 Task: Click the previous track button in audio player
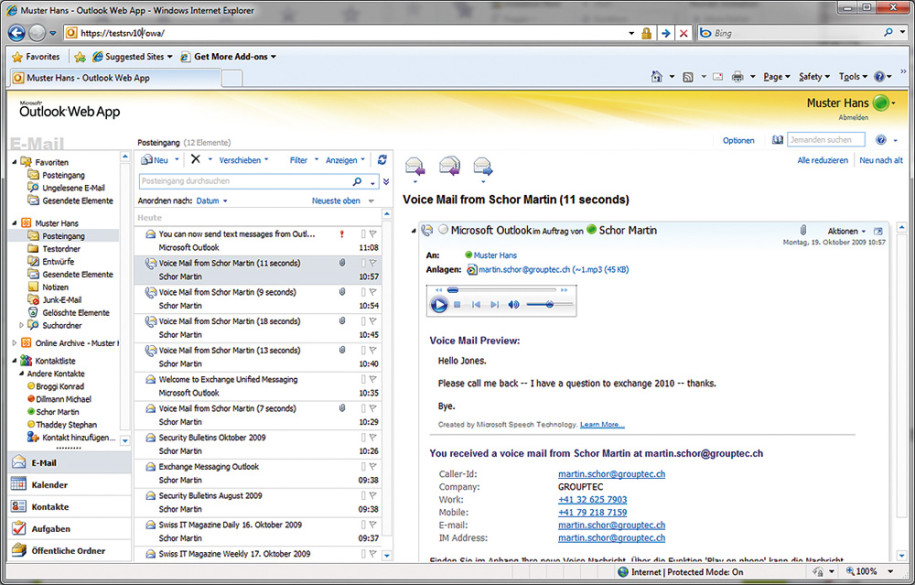pos(476,304)
